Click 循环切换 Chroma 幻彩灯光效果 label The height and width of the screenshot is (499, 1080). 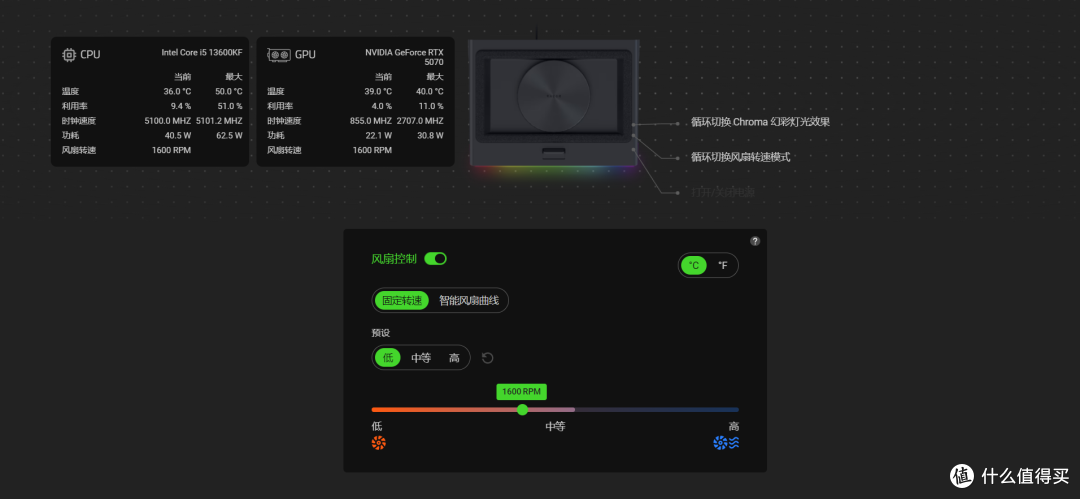[x=760, y=122]
